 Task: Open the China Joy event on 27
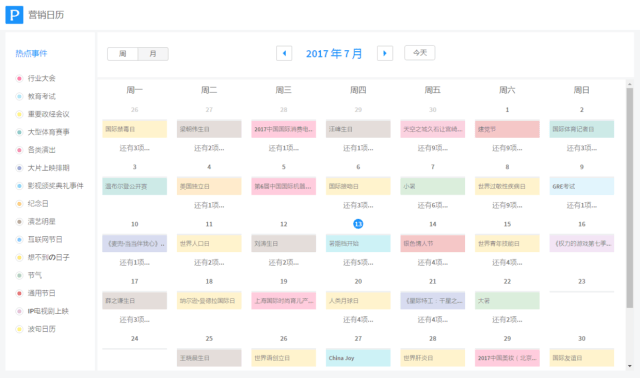(358, 358)
